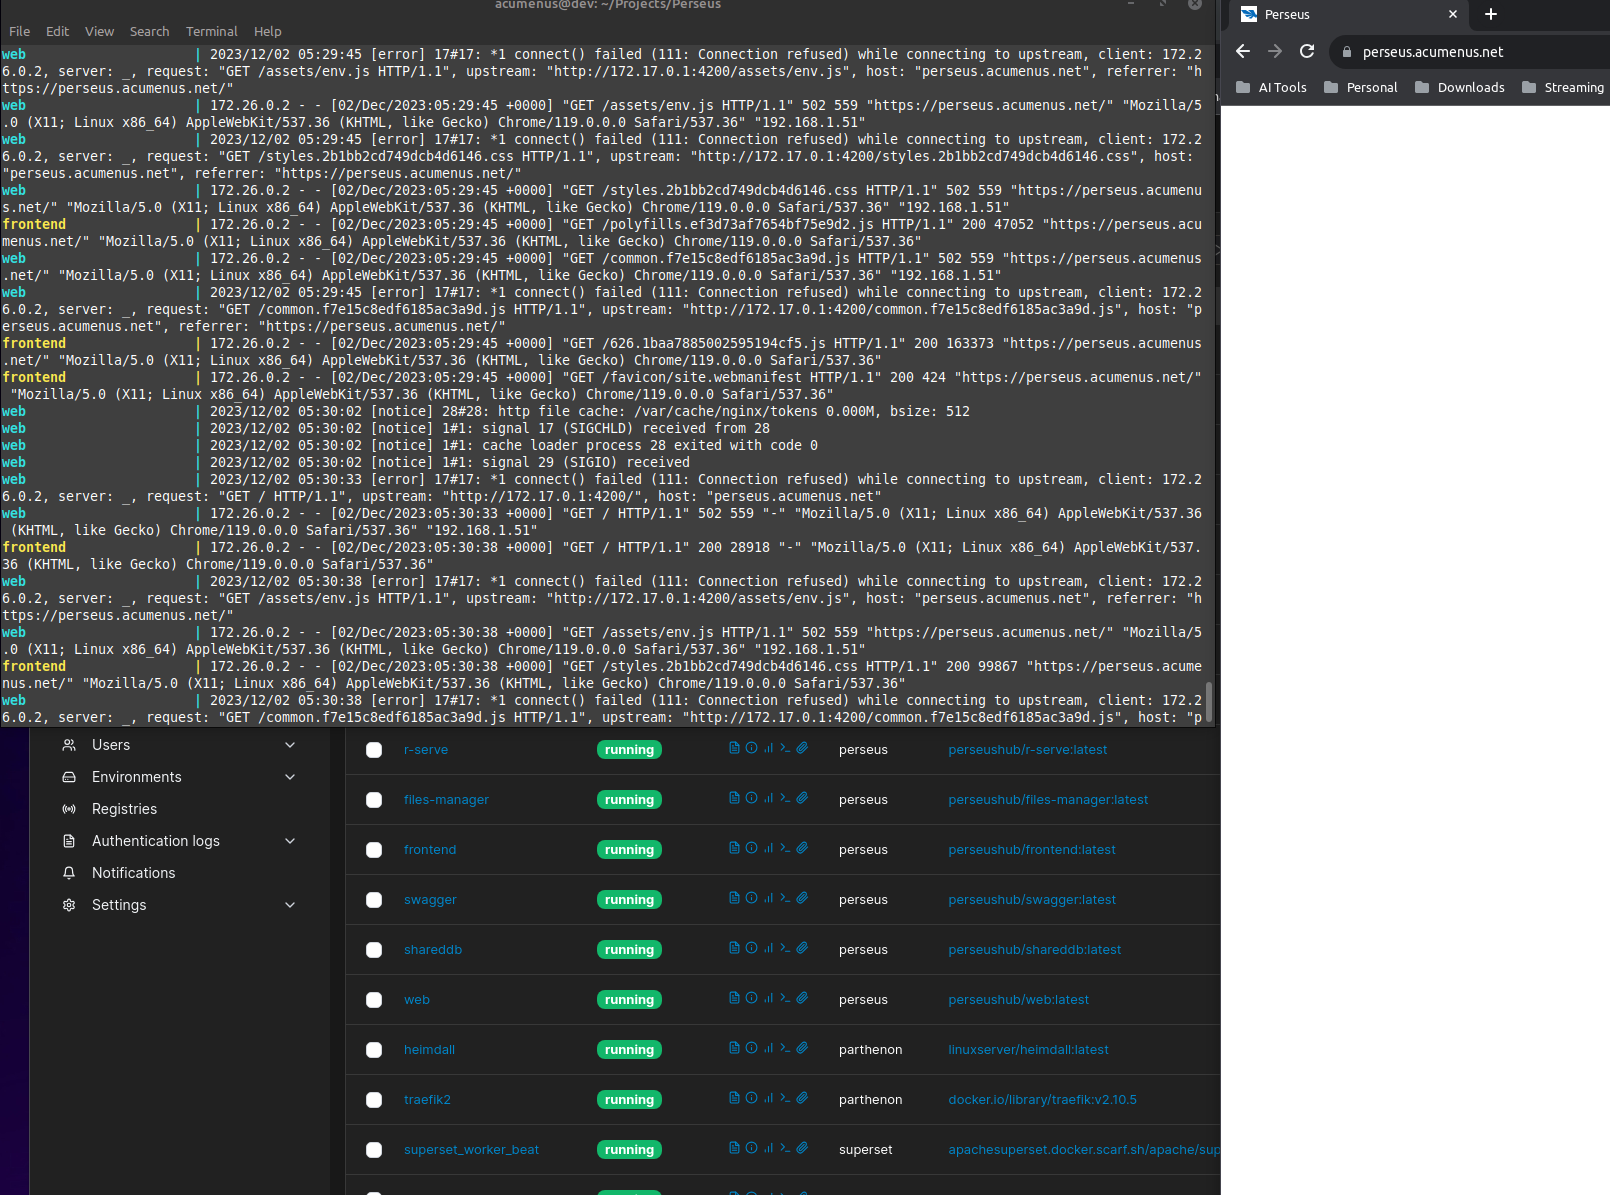Open the traefik2 container link
The height and width of the screenshot is (1195, 1610).
click(427, 1100)
